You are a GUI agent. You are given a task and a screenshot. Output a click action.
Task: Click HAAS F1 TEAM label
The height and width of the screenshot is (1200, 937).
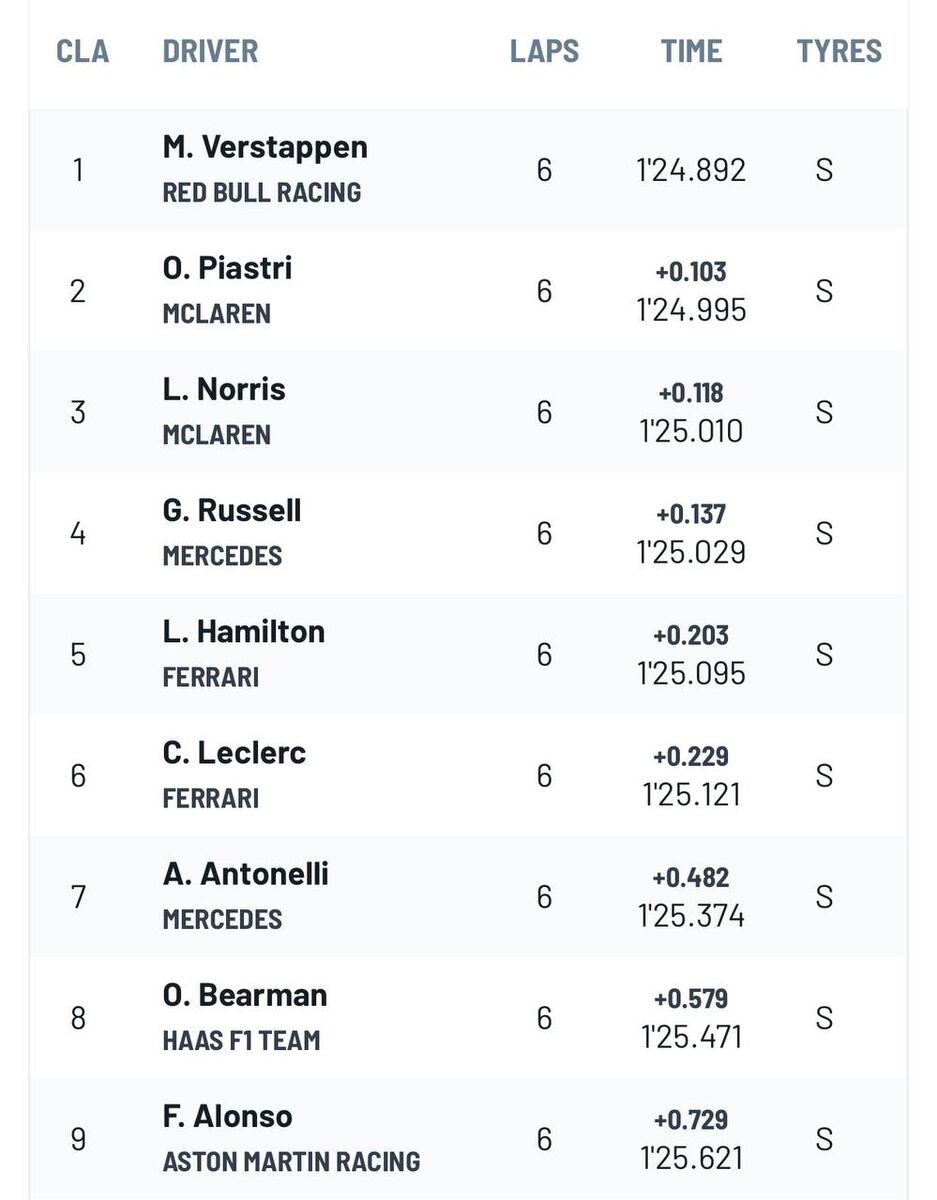tap(241, 1040)
